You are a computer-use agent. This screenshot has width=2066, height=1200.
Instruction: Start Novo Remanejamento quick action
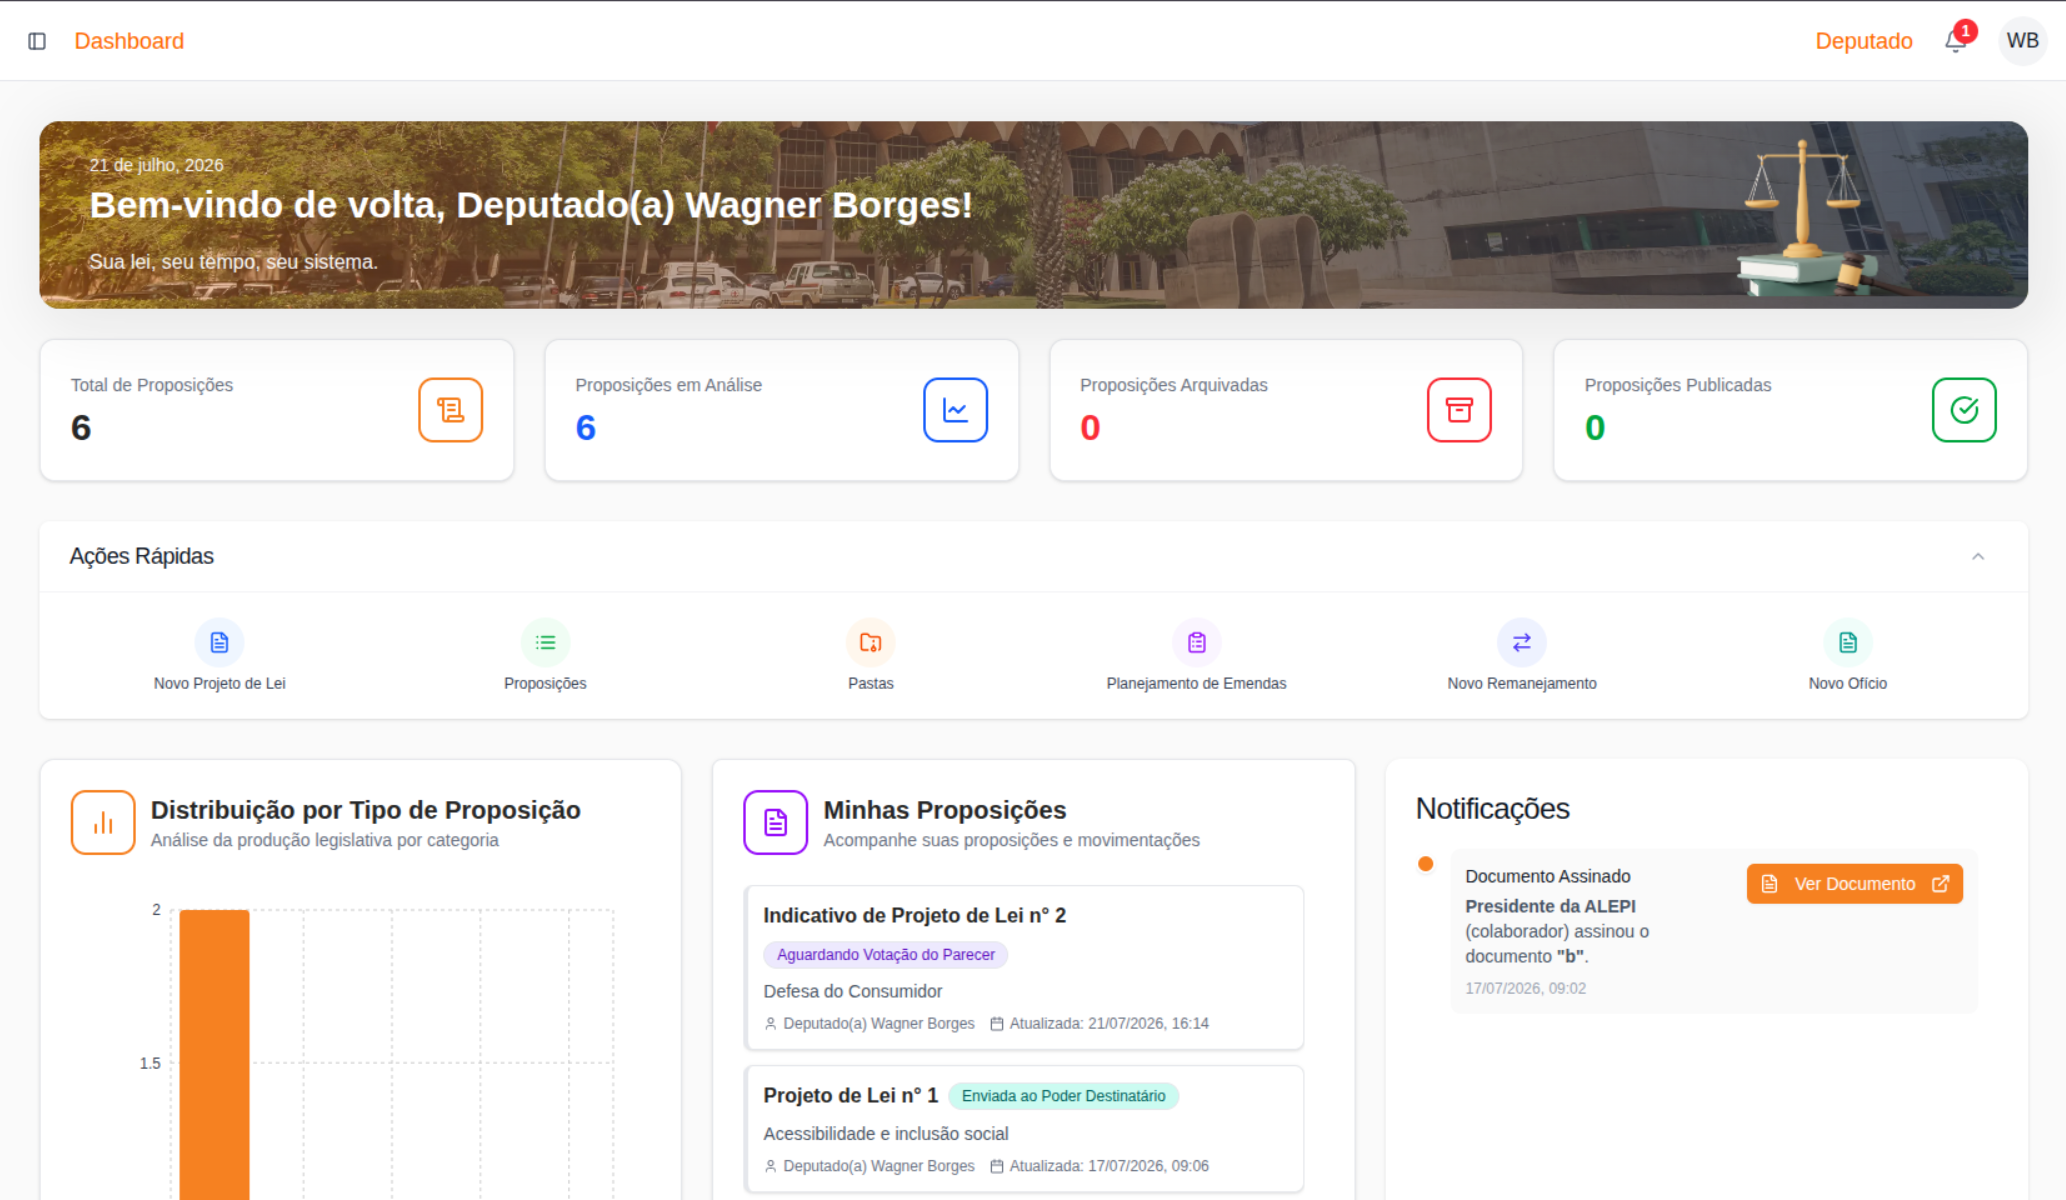[x=1522, y=656]
